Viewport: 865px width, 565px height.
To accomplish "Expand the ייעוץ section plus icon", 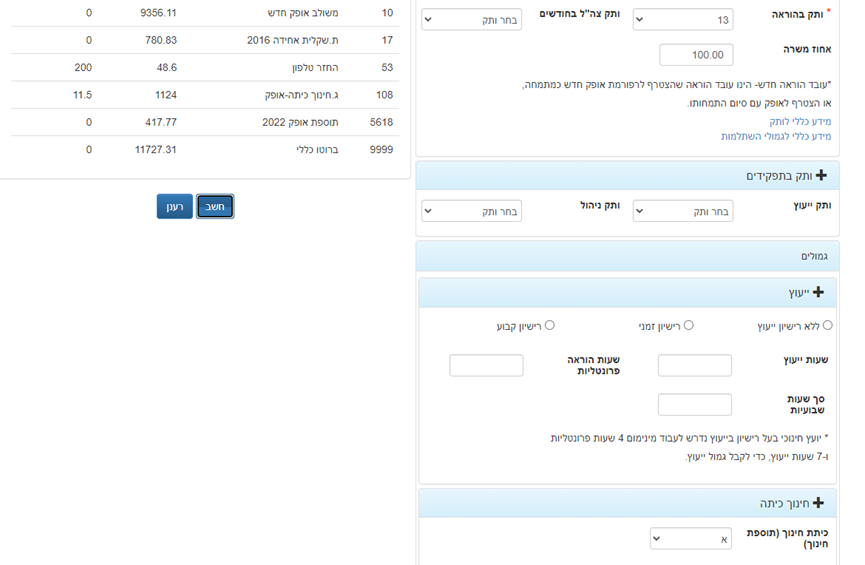I will (x=818, y=292).
